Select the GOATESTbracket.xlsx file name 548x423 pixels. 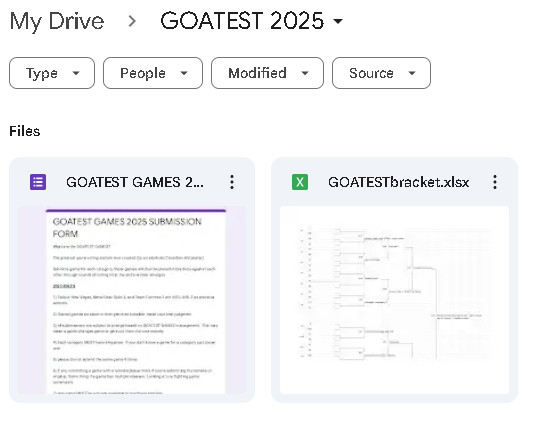point(398,182)
